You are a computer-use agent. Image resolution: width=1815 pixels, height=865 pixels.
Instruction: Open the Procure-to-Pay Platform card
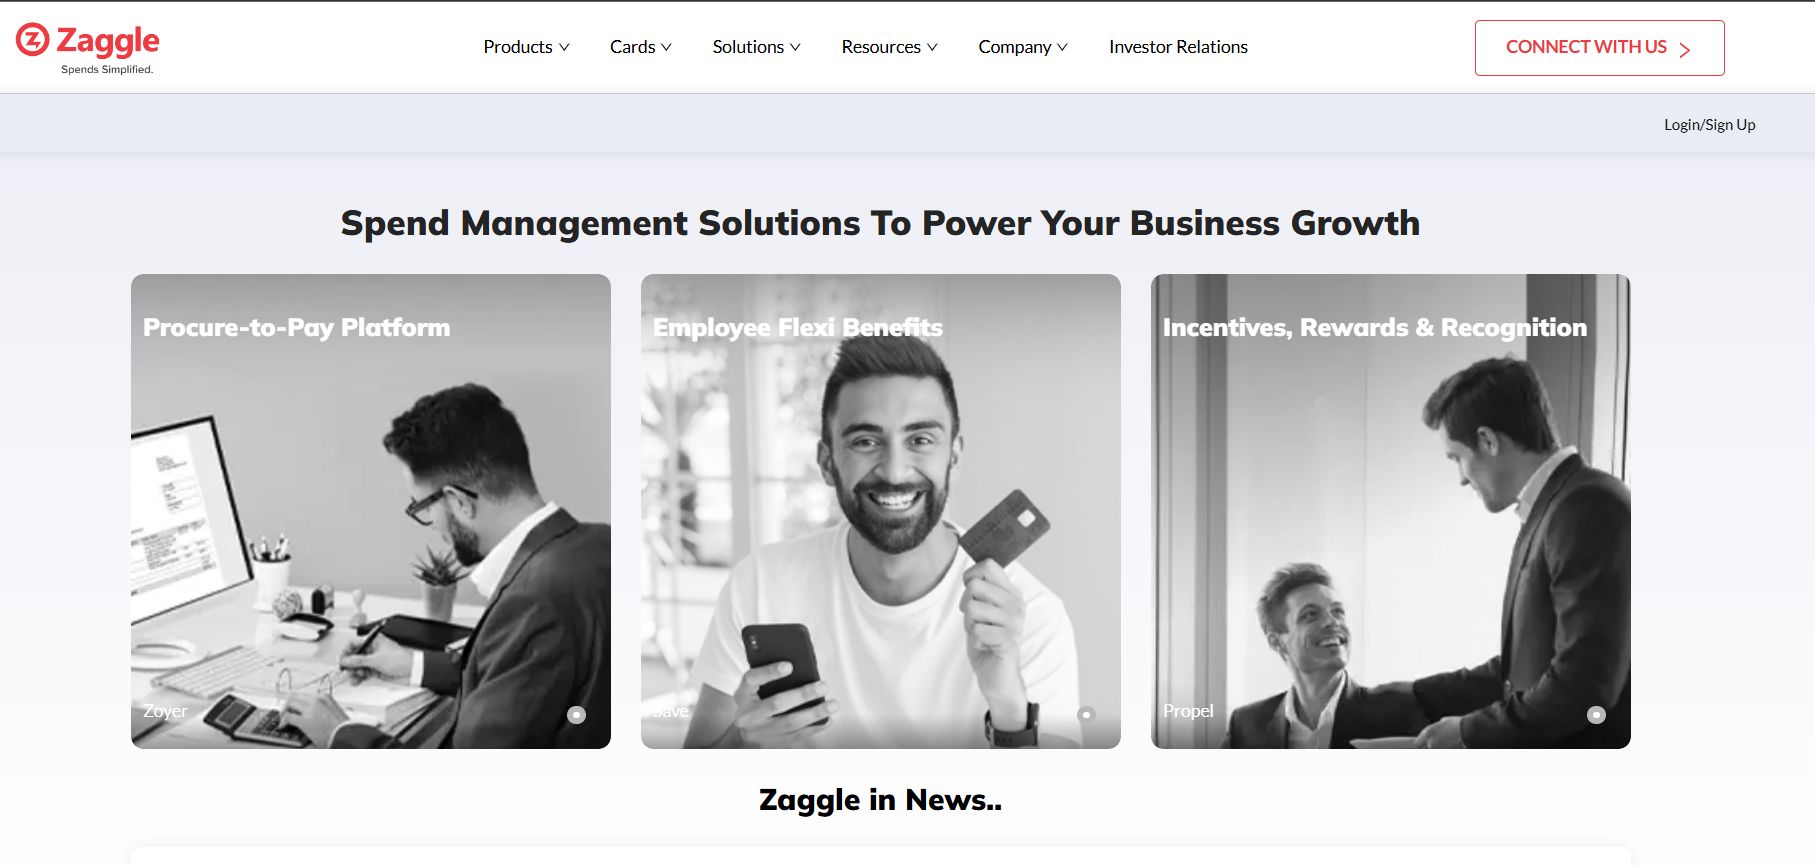tap(371, 511)
